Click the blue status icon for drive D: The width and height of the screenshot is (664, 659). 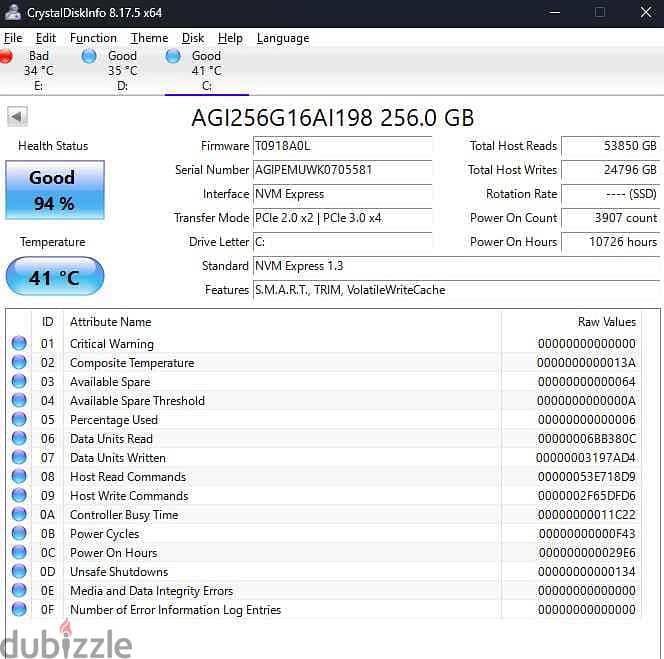[x=89, y=56]
